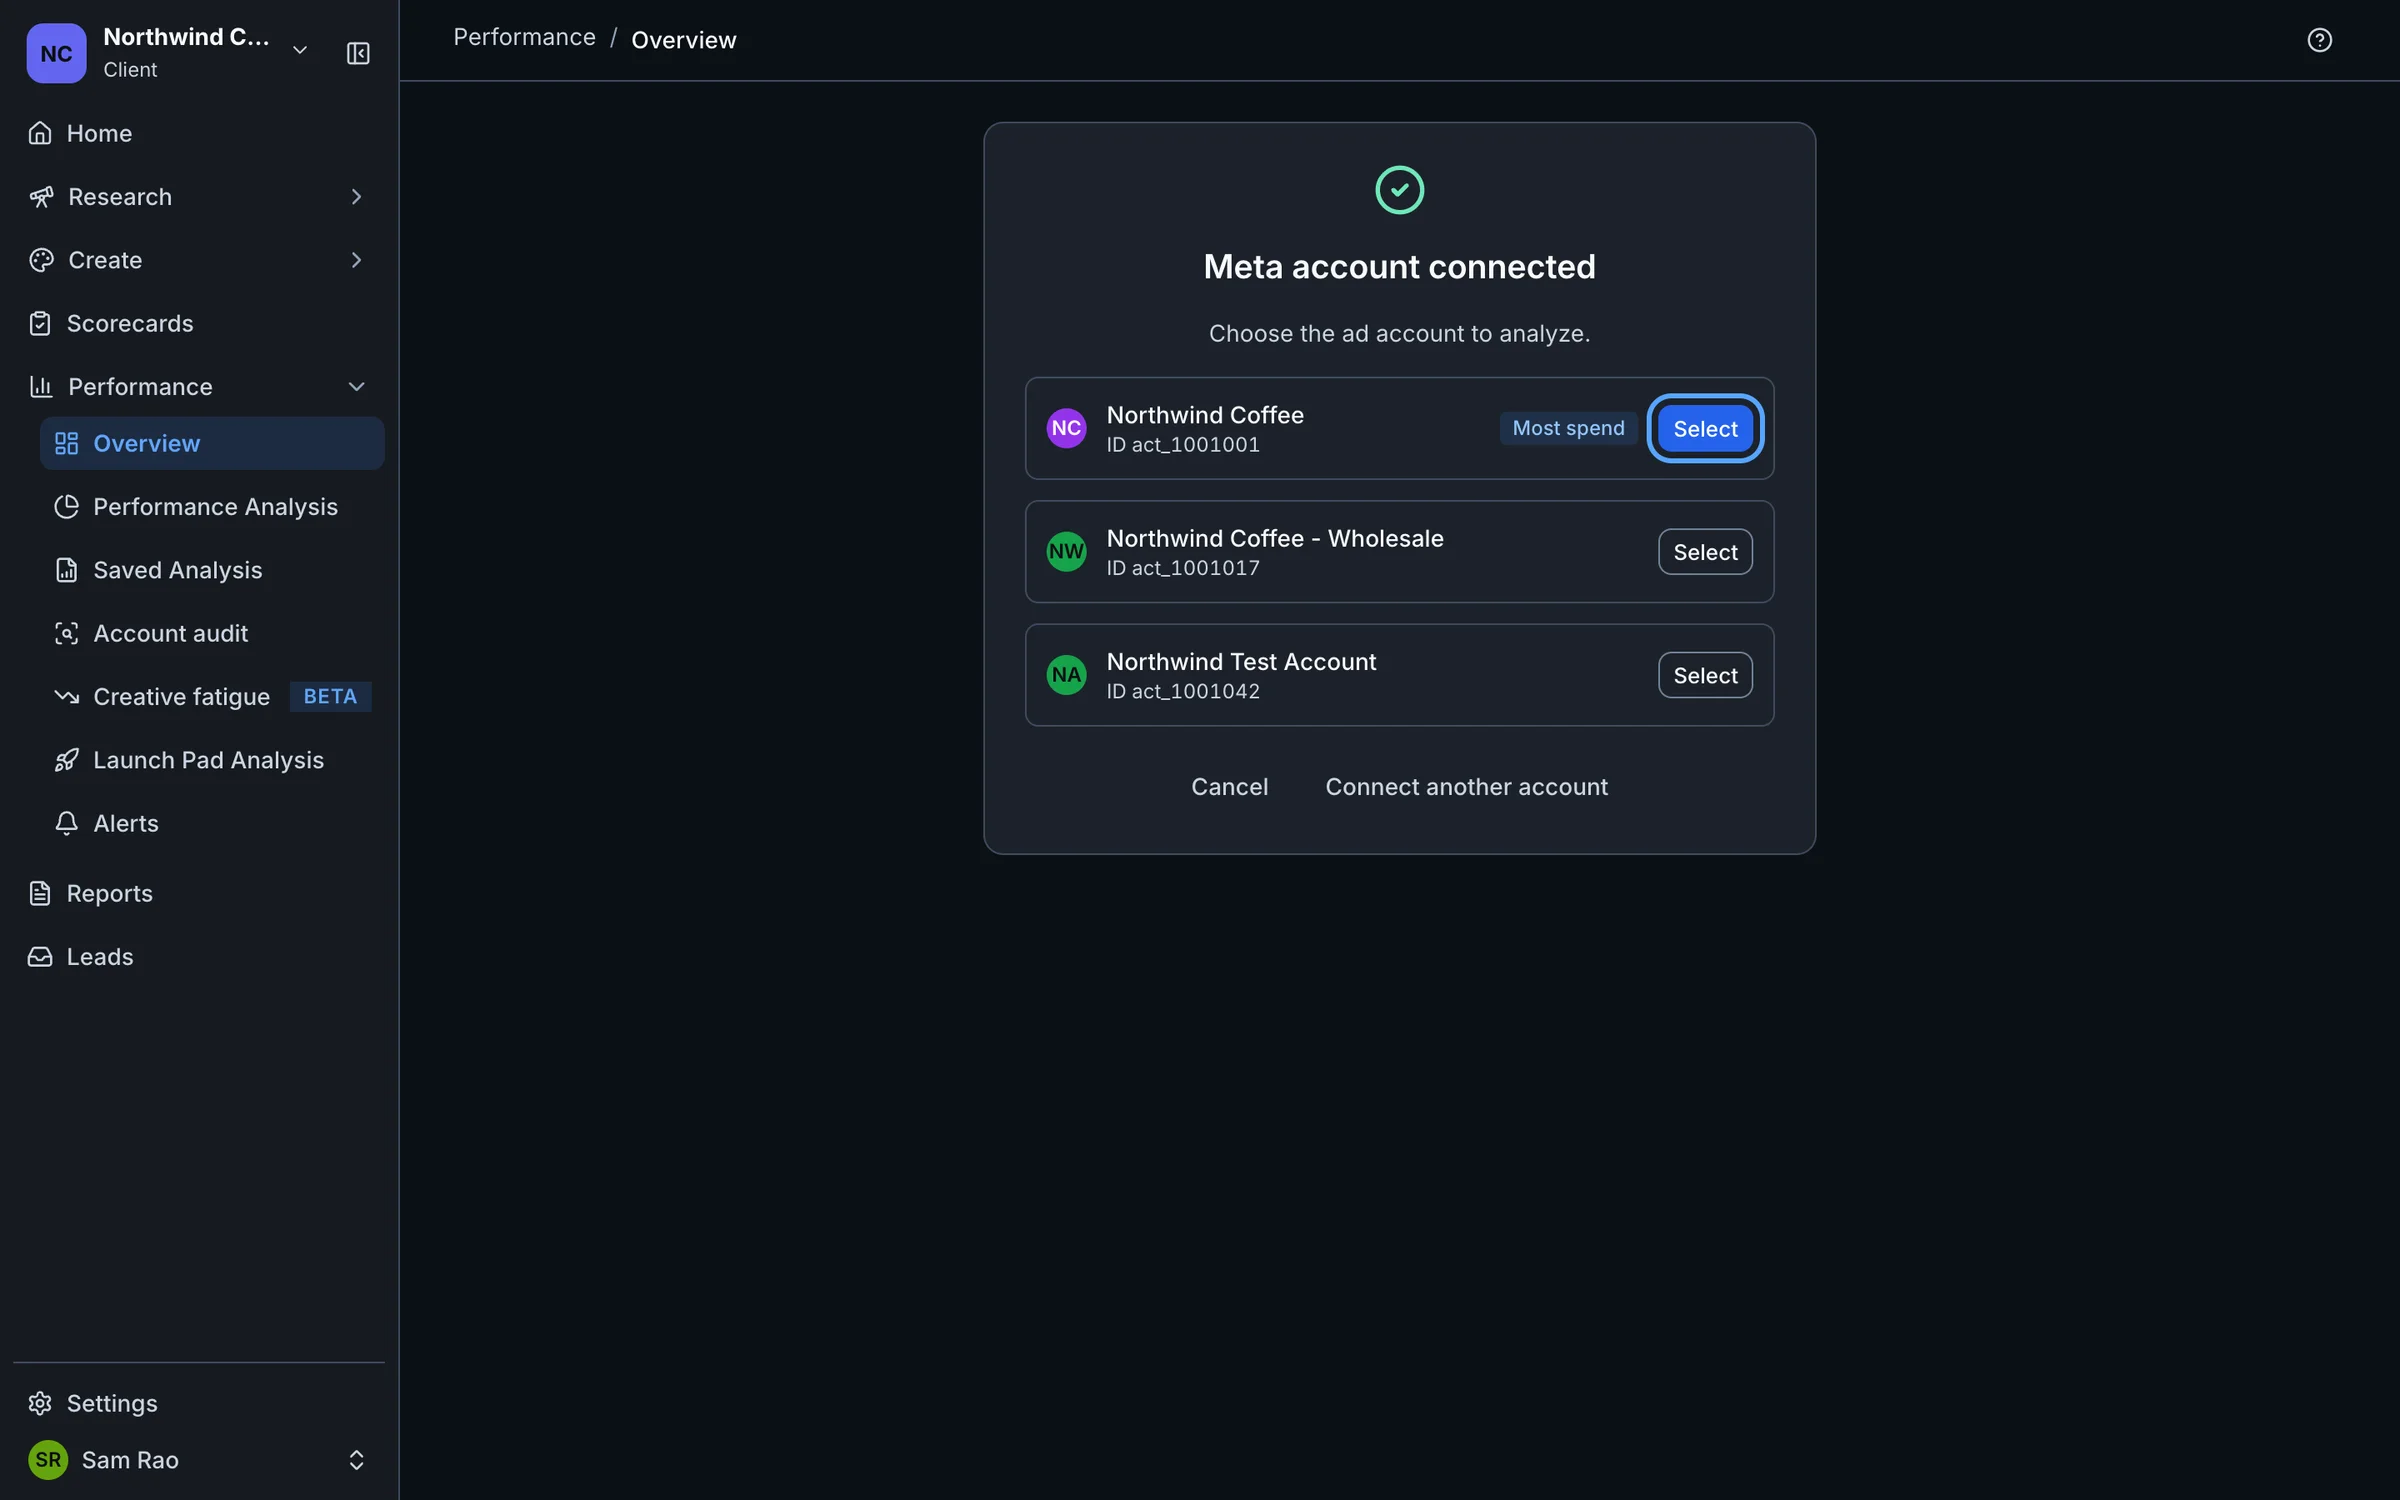Image resolution: width=2400 pixels, height=1500 pixels.
Task: Collapse the sidebar with the panel icon
Action: tap(358, 53)
